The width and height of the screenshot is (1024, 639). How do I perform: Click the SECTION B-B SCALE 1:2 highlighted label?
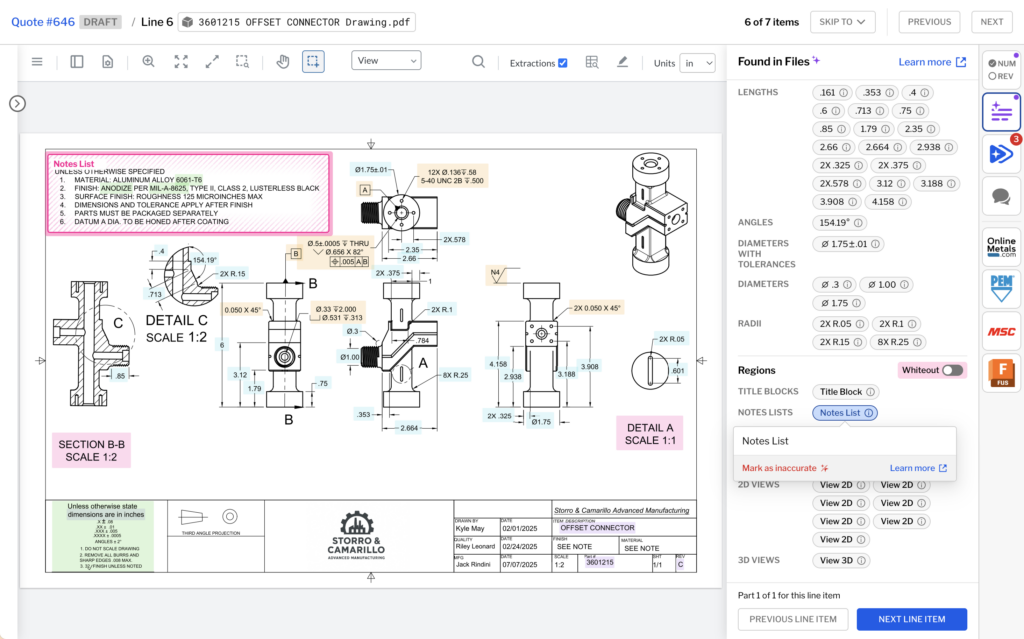tap(91, 450)
